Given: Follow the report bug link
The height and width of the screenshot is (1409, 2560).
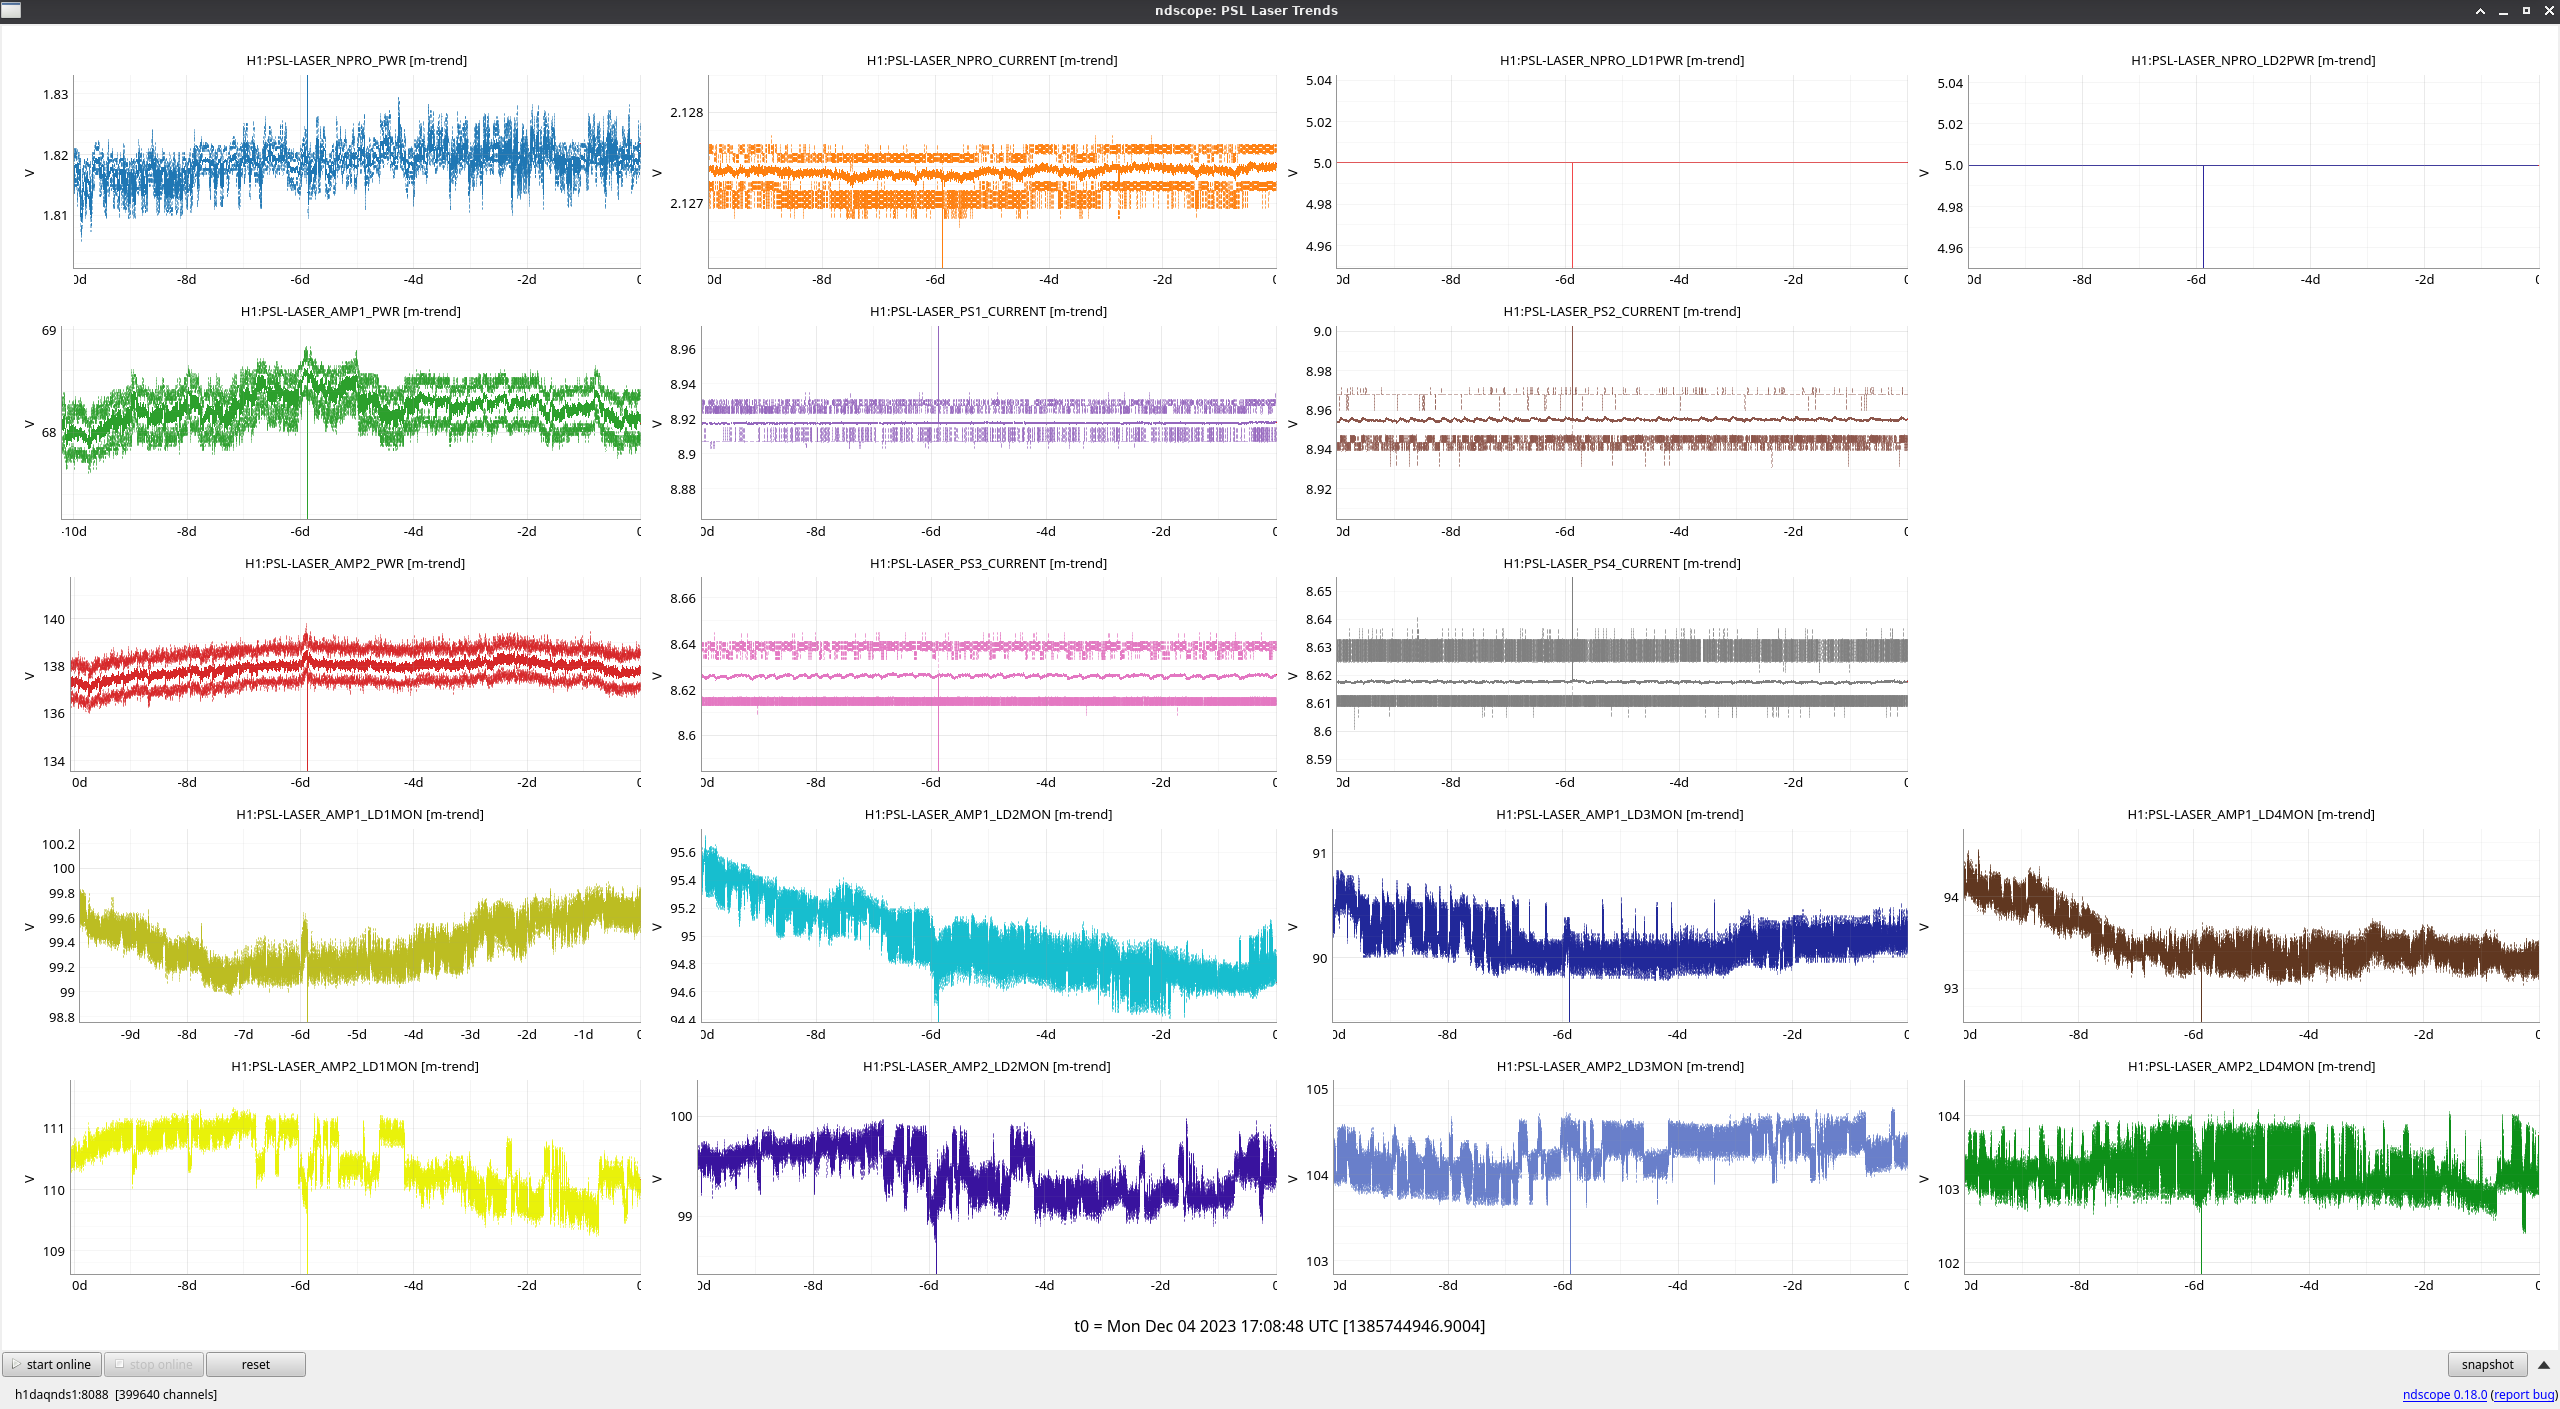Looking at the screenshot, I should tap(2523, 1395).
